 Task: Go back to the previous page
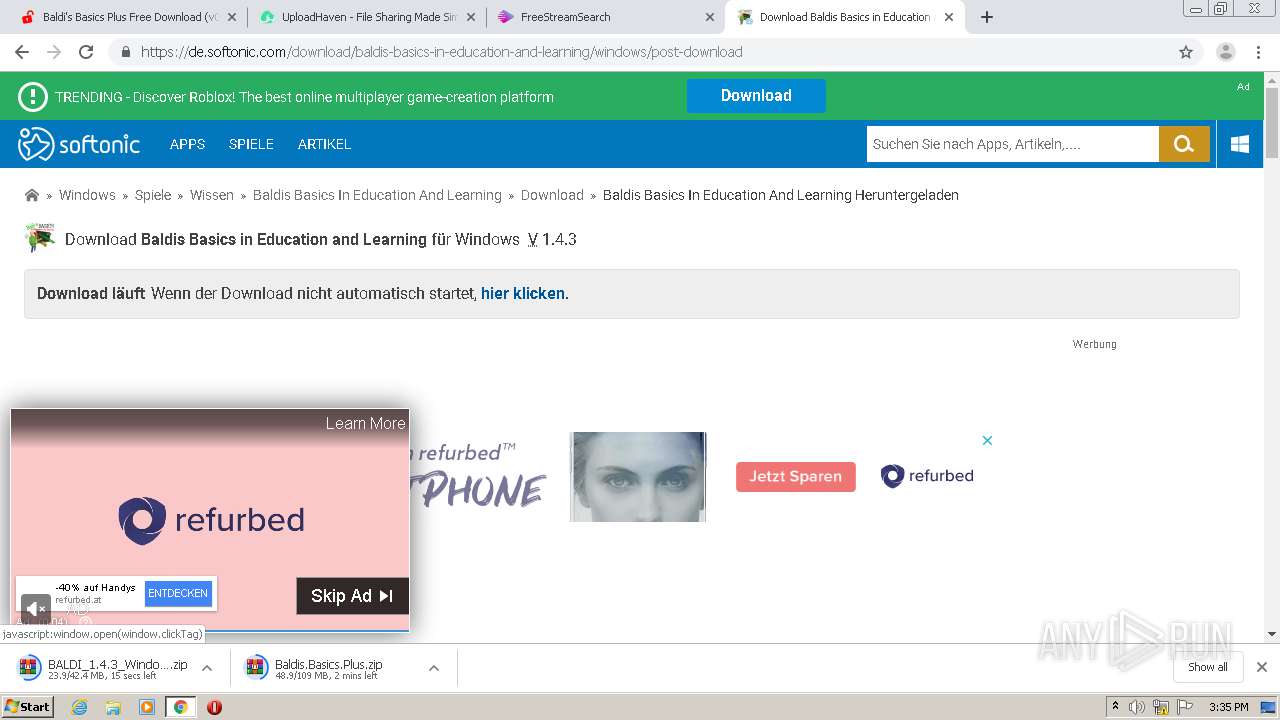click(22, 52)
